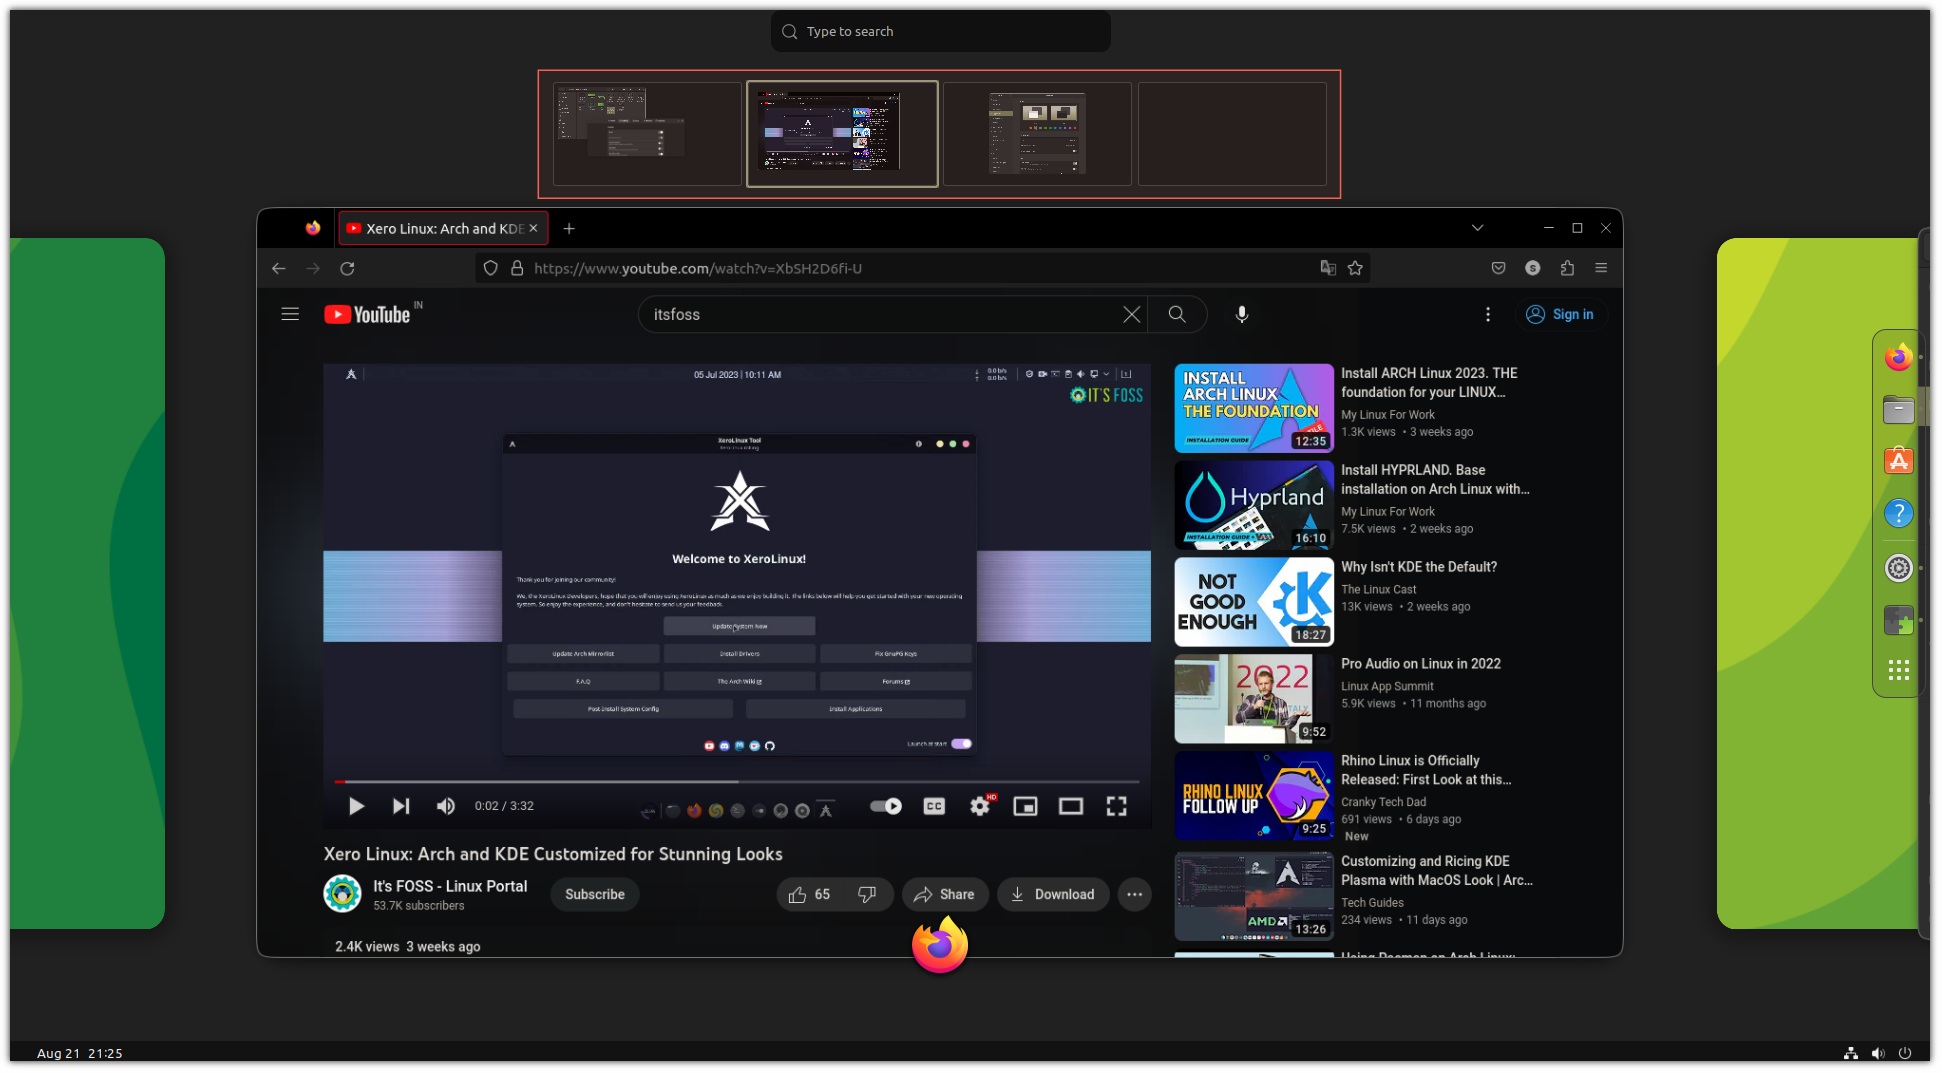The image size is (1942, 1073).
Task: Enable closed captions on the video
Action: tap(933, 806)
